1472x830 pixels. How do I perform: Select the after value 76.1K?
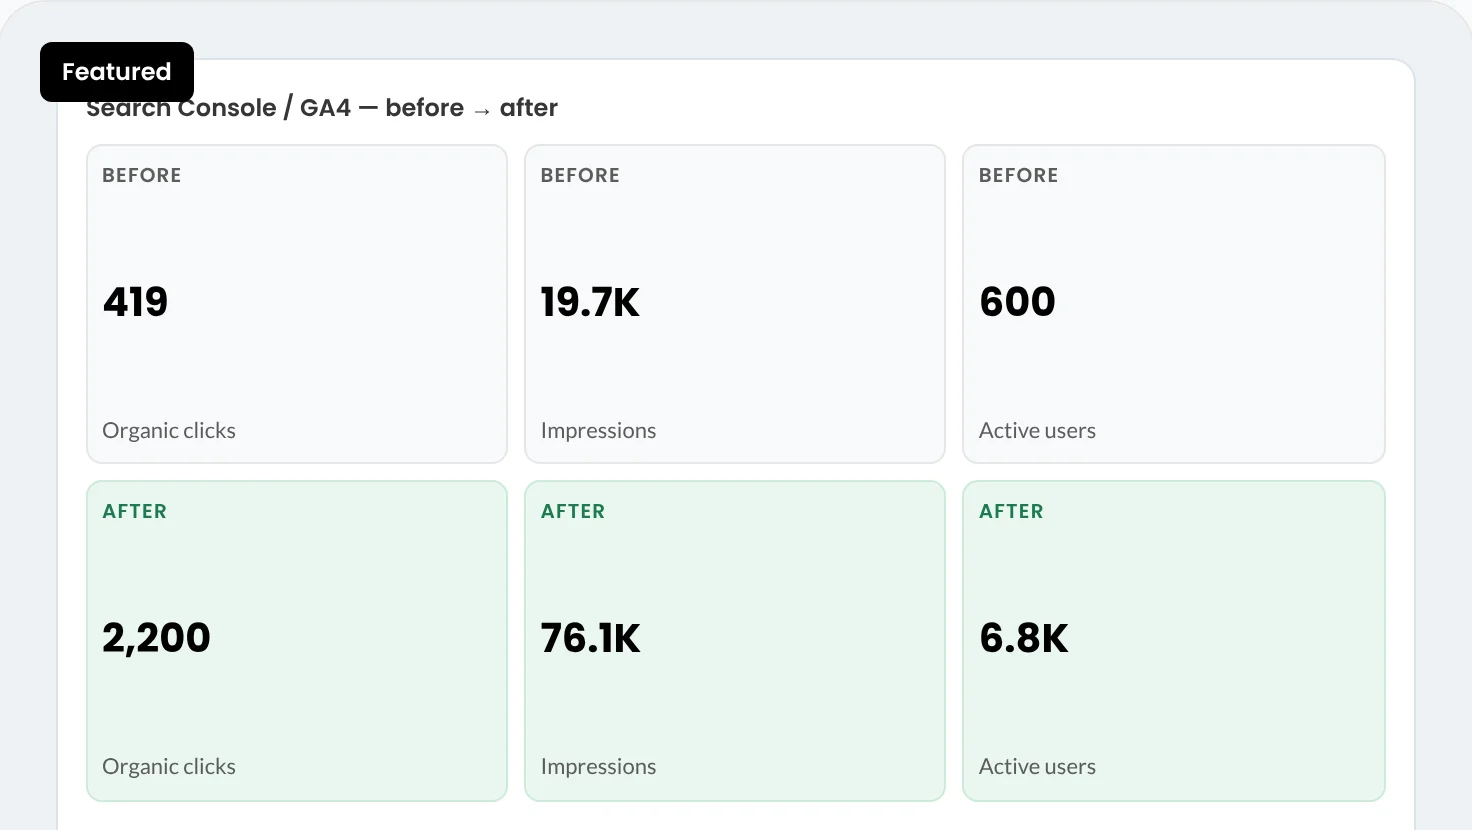pos(590,638)
